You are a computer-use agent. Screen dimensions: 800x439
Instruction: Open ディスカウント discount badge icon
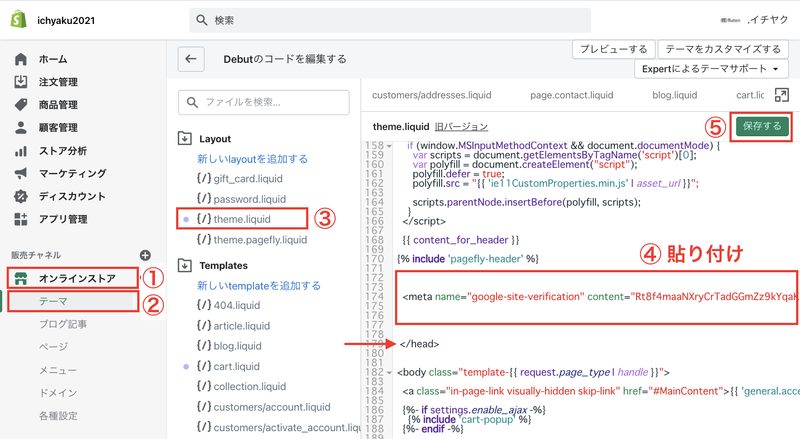click(x=21, y=197)
